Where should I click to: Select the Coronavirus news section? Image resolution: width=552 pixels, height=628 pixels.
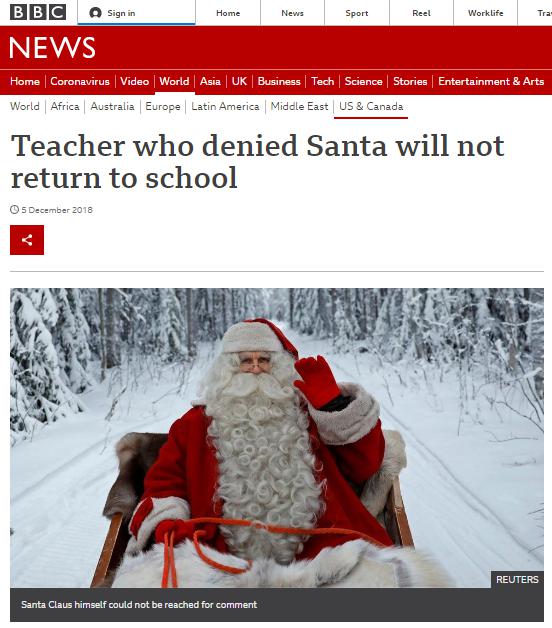(80, 81)
